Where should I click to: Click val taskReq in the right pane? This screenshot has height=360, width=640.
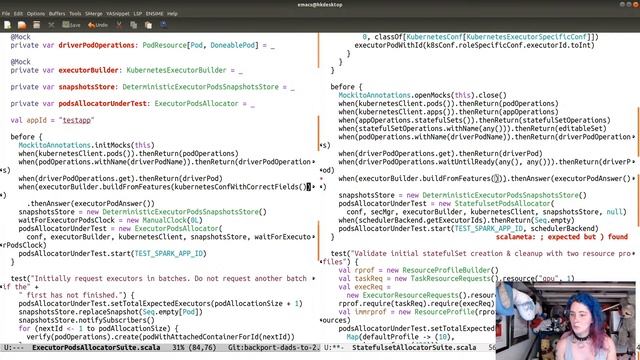[358, 279]
